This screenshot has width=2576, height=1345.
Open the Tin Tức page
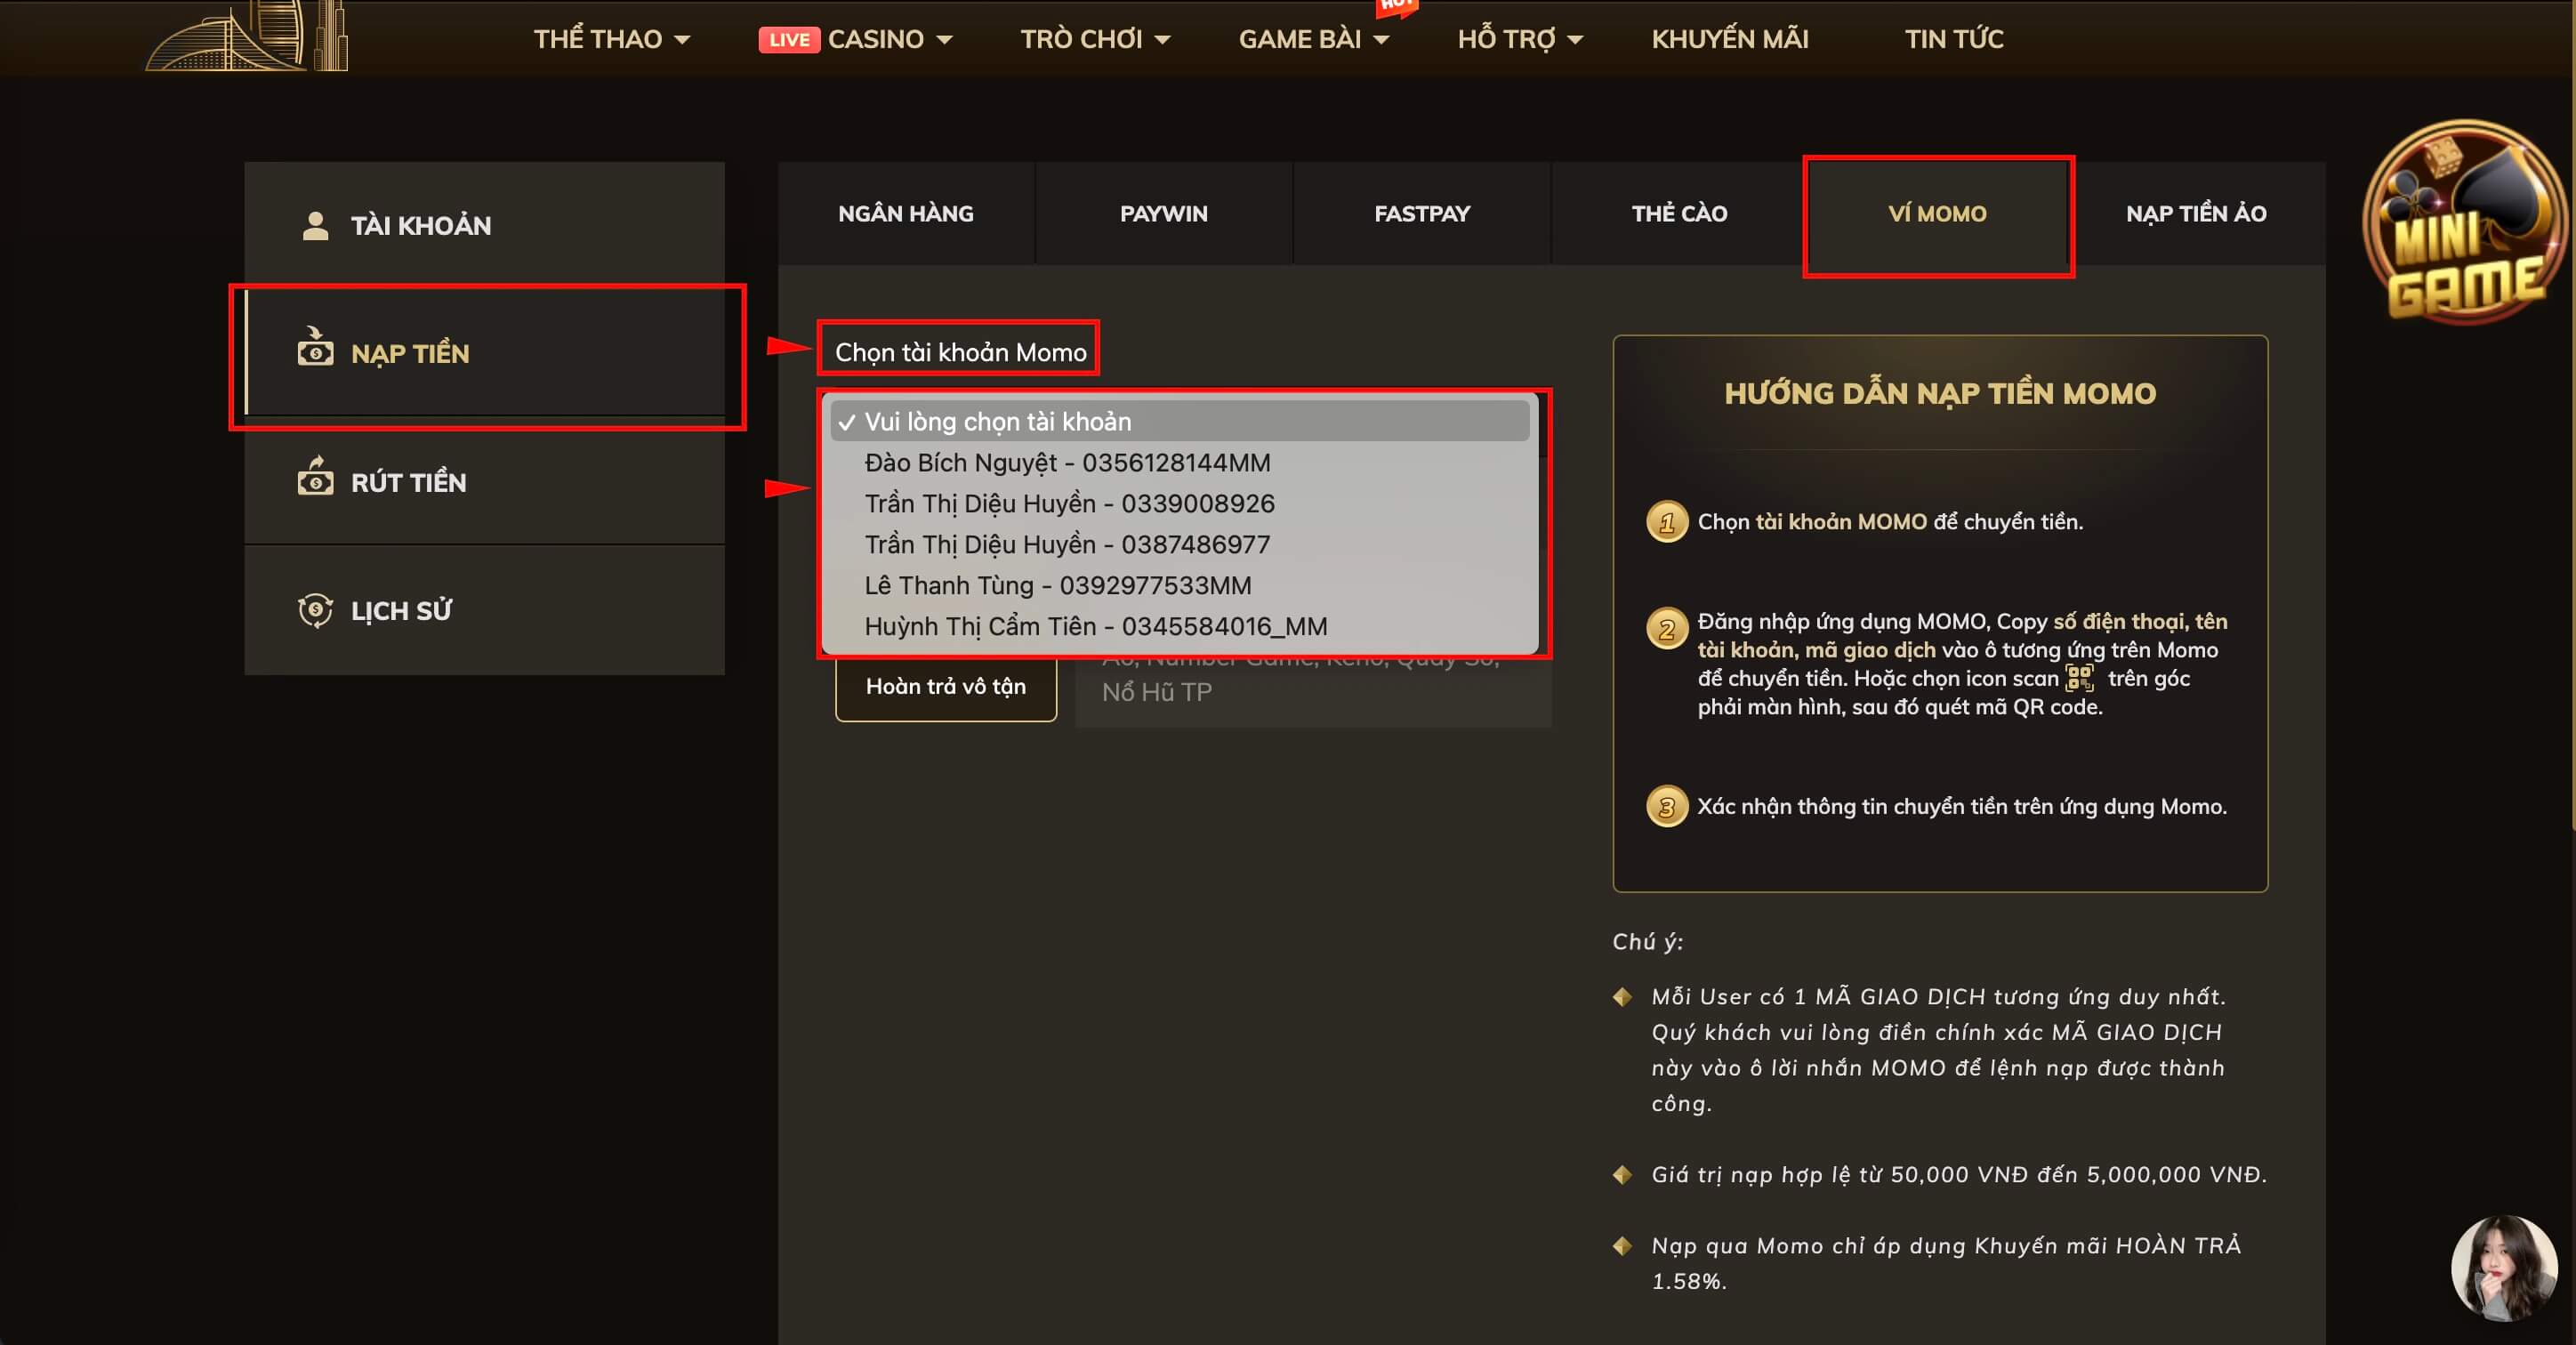[x=1954, y=39]
